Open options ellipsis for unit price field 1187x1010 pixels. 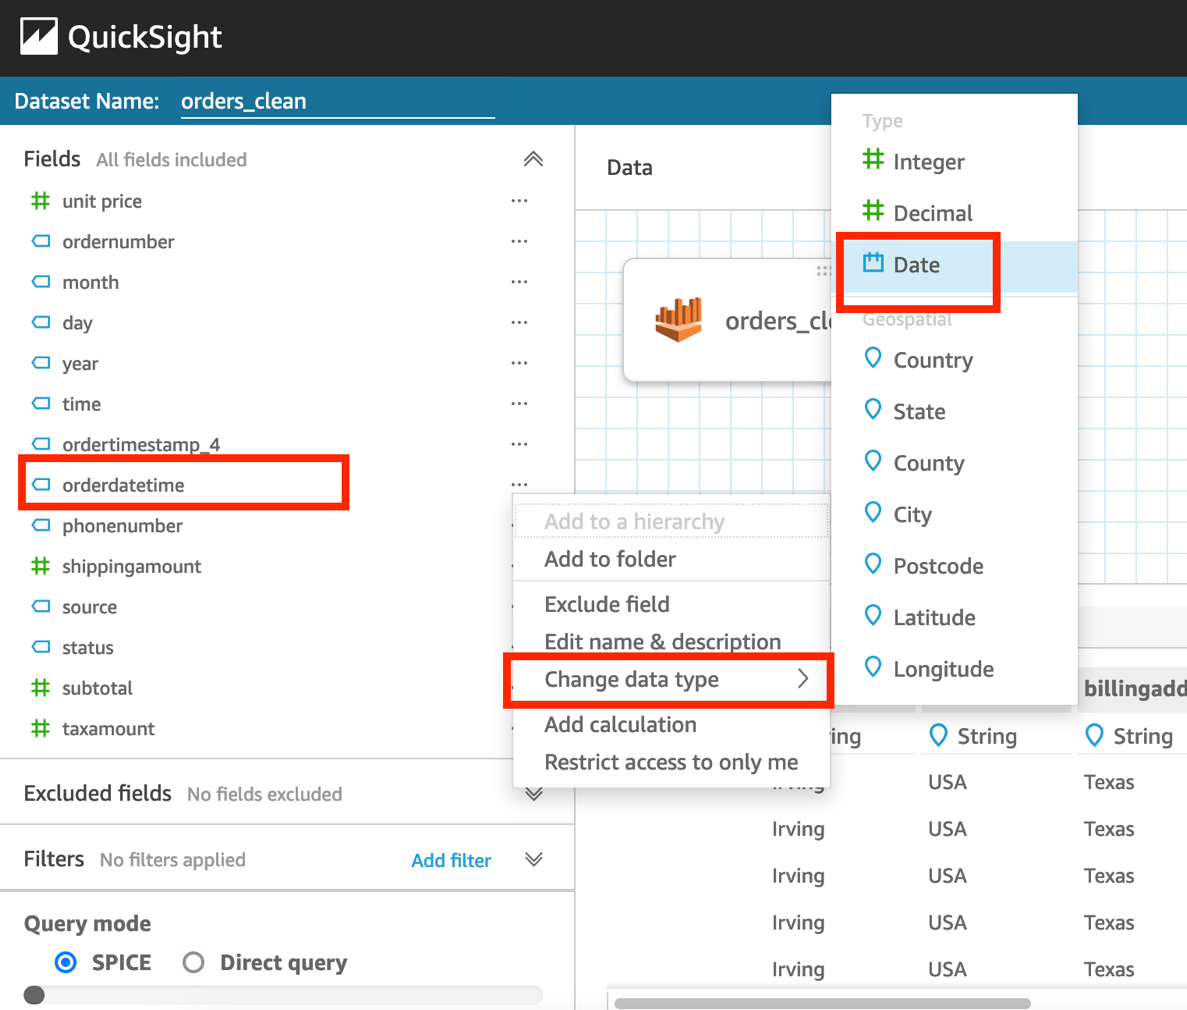519,201
